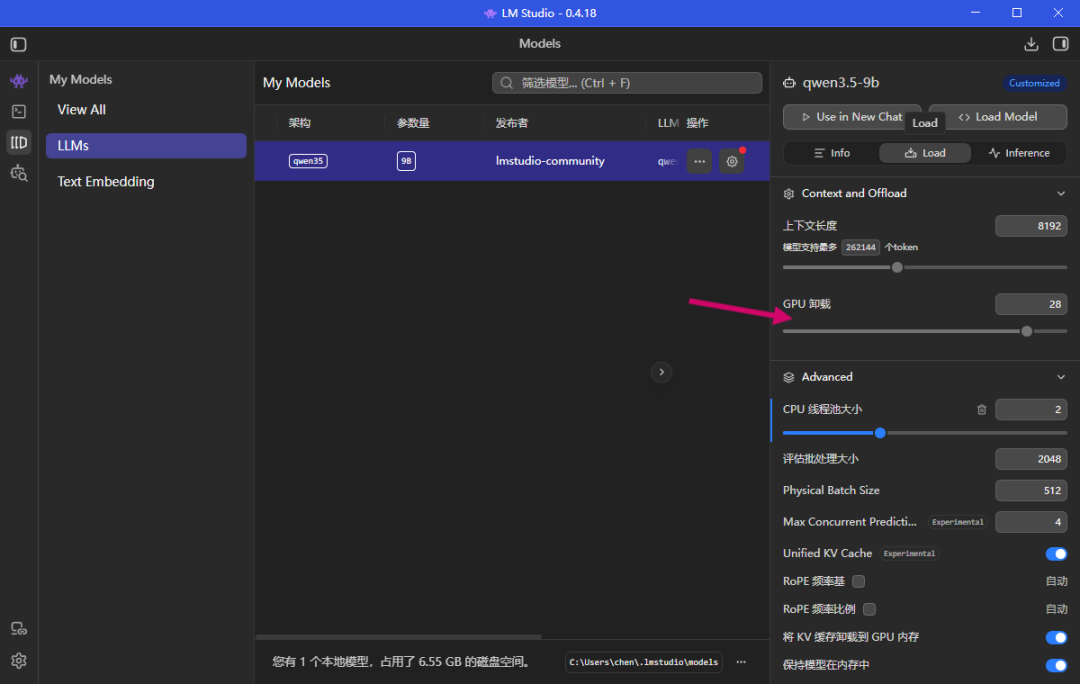Adjust the context length slider handle
Viewport: 1080px width, 684px height.
click(897, 267)
